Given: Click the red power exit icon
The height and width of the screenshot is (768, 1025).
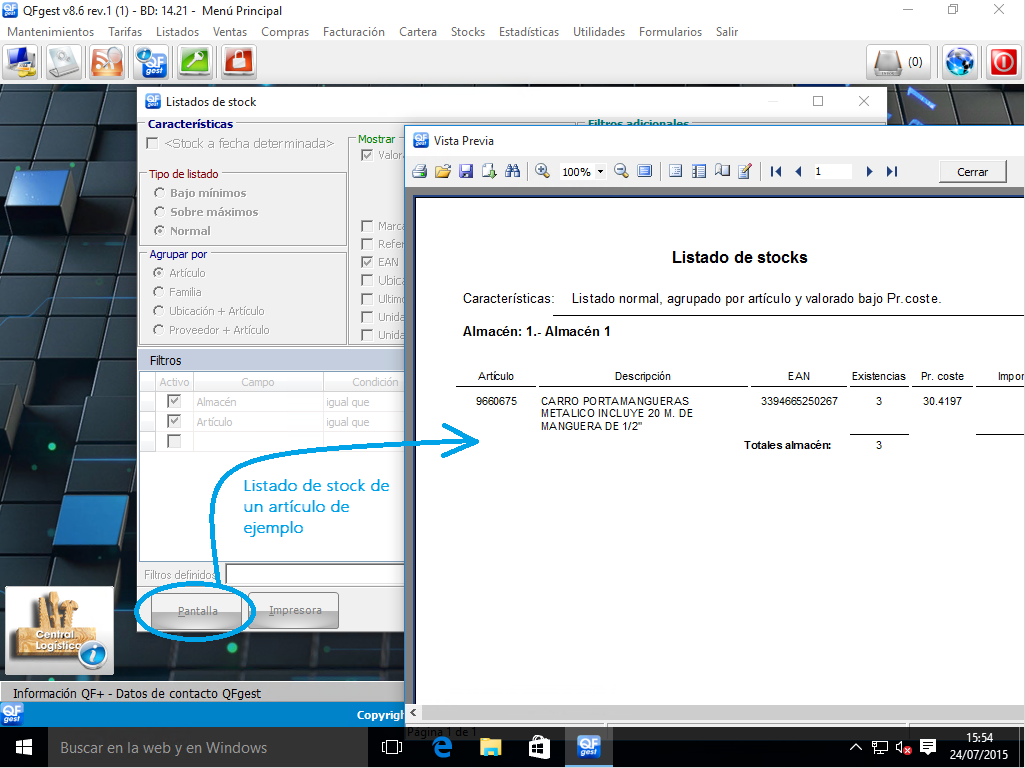Looking at the screenshot, I should pos(1003,63).
